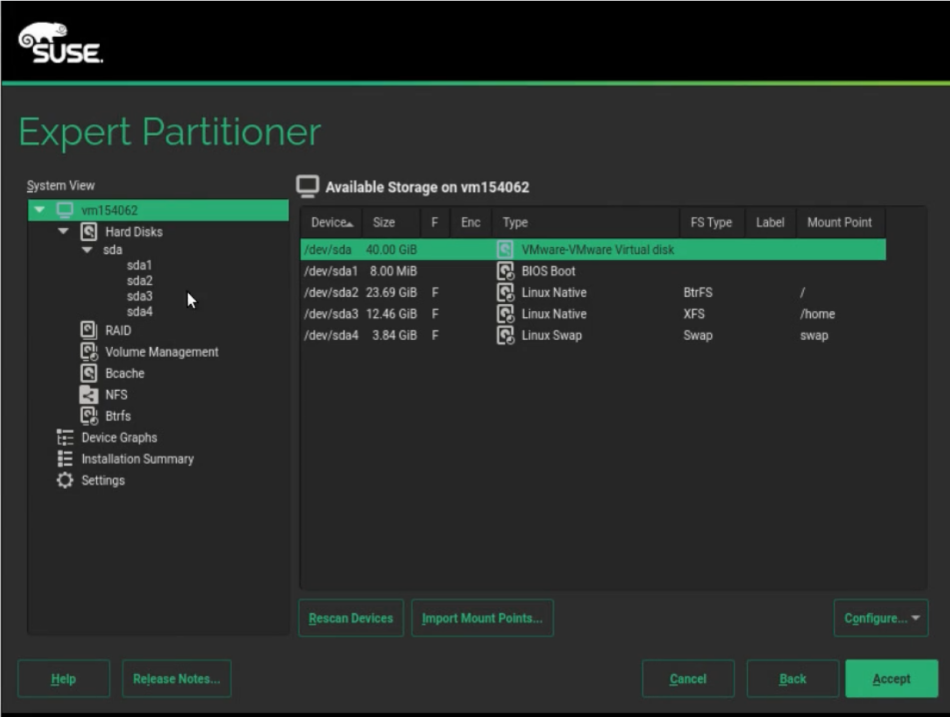Viewport: 950px width, 717px height.
Task: Collapse the Hard Disks tree branch
Action: [63, 231]
